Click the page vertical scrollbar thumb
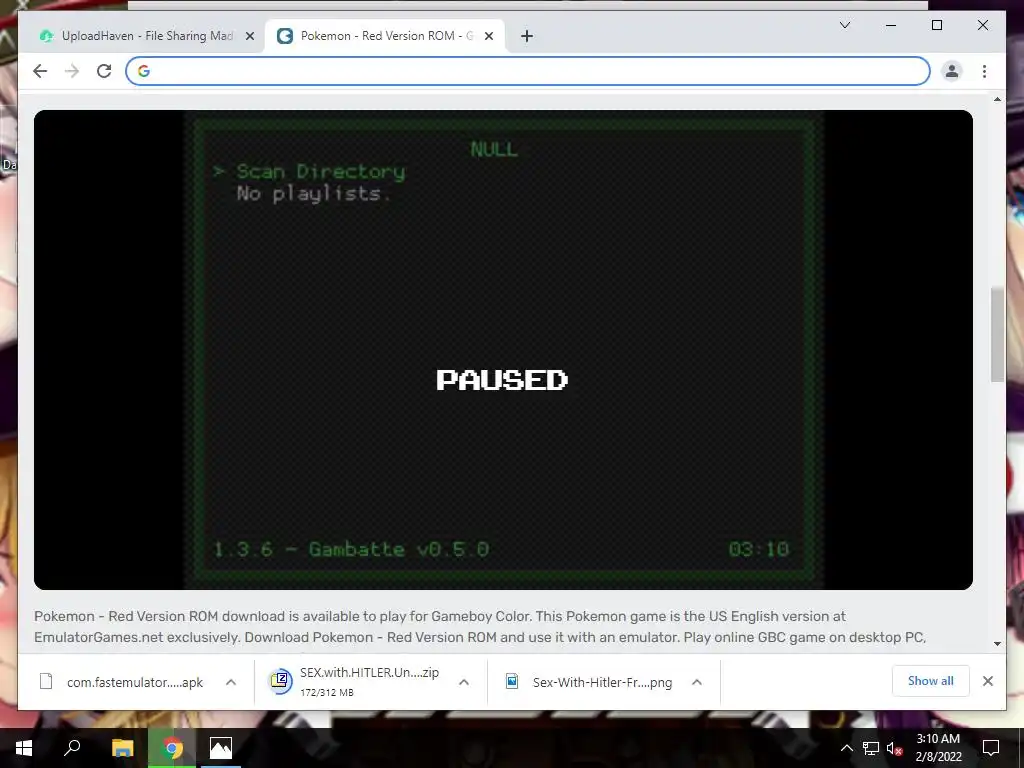The width and height of the screenshot is (1024, 768). pos(997,334)
